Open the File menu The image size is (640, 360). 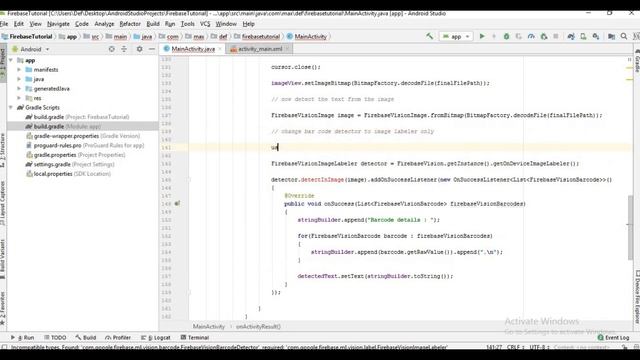pos(4,24)
